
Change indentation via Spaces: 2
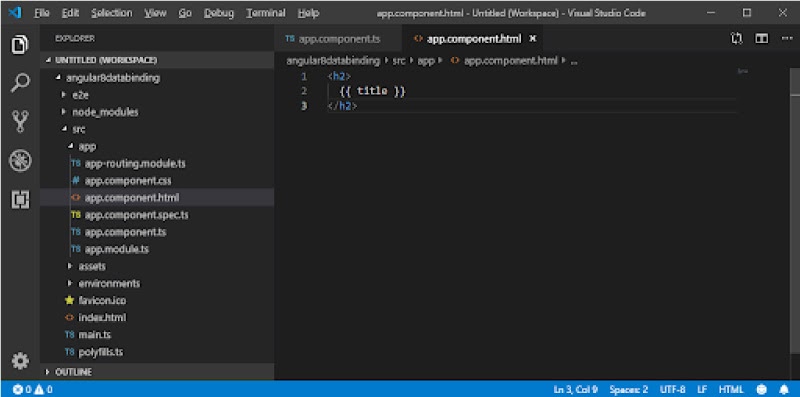click(x=629, y=390)
